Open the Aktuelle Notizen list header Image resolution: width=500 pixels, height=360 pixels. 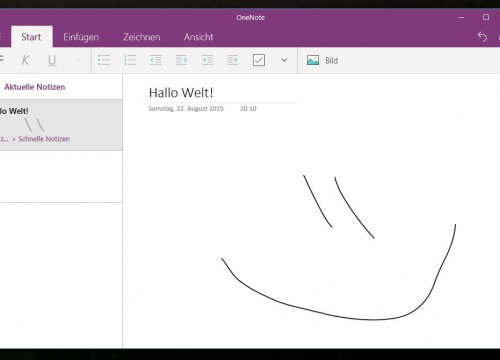[35, 87]
